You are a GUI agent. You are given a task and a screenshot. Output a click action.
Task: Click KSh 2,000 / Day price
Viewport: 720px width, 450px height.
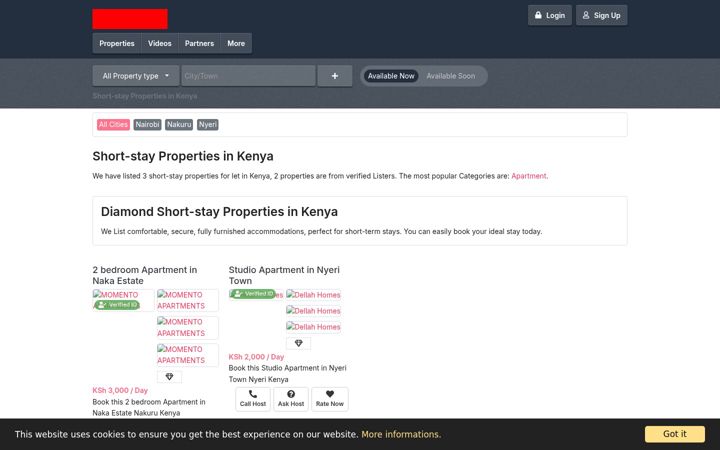pos(256,357)
